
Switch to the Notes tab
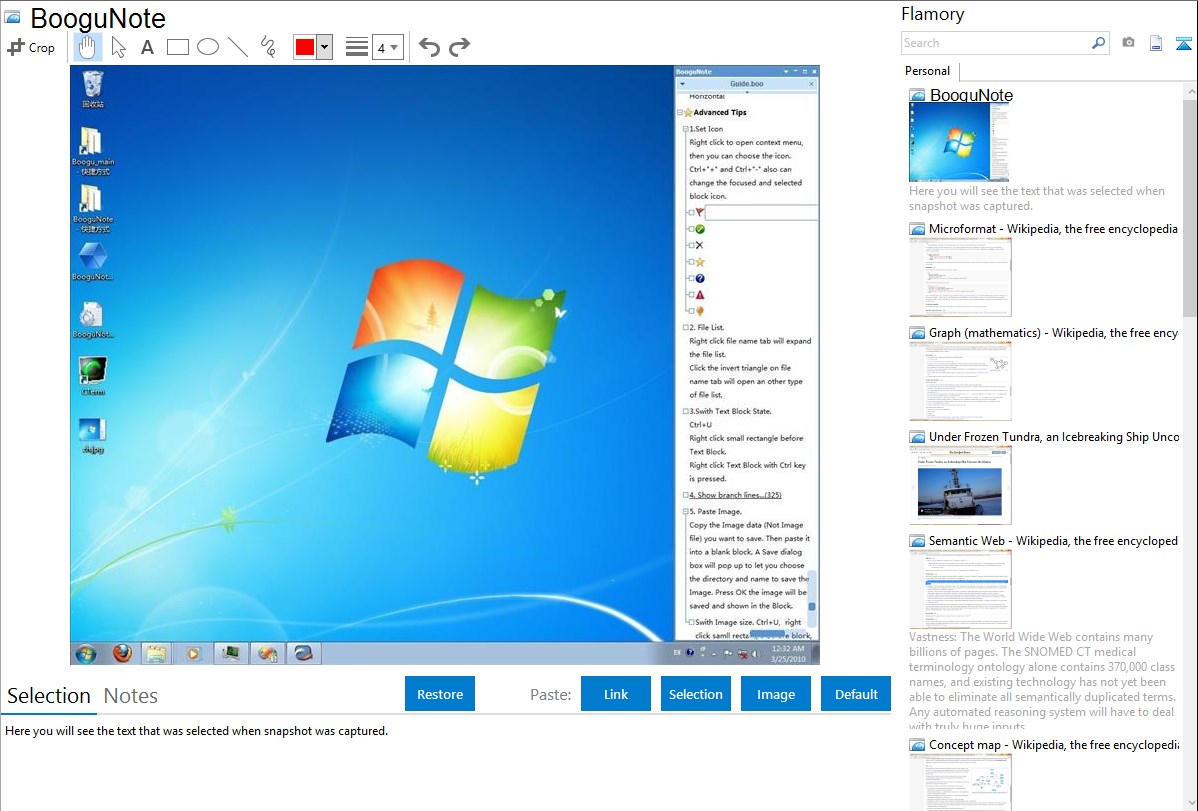131,696
